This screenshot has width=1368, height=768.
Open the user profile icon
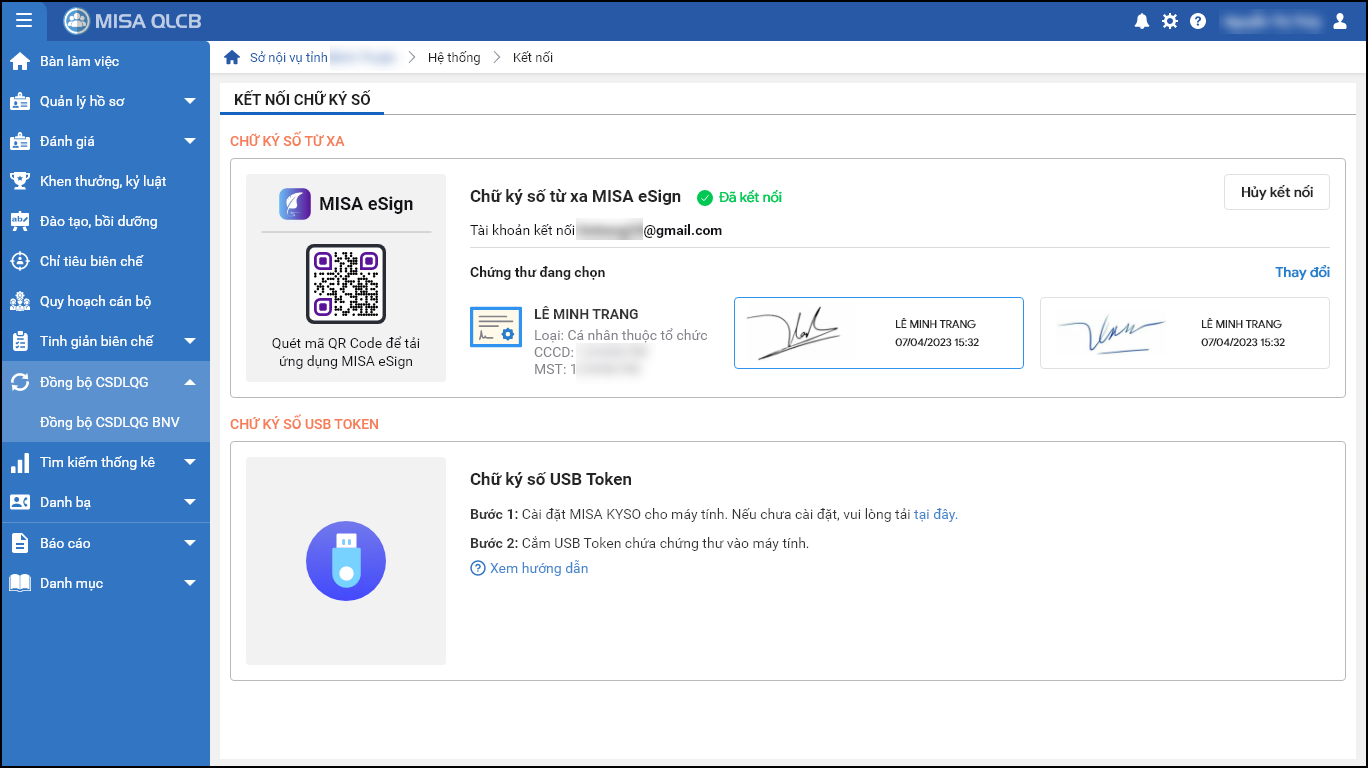[x=1340, y=21]
